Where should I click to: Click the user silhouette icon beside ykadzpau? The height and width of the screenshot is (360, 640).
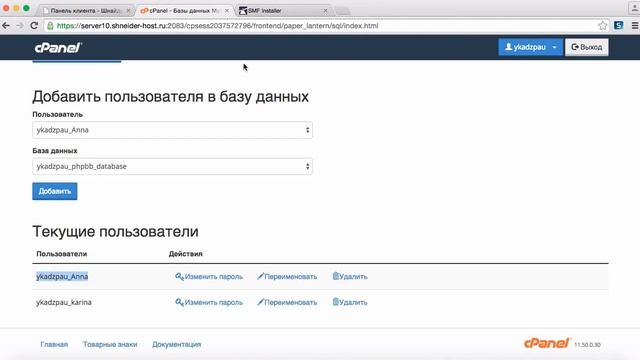[509, 47]
